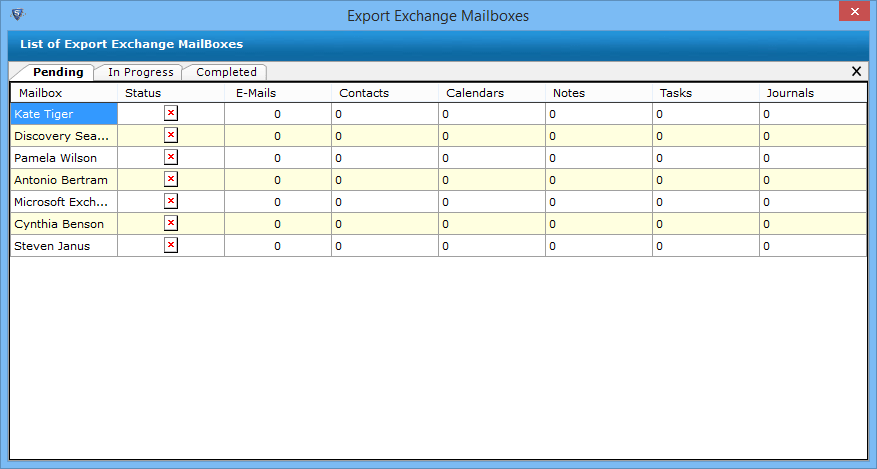Select the Microsoft Exch... mailbox
The image size is (877, 469).
[64, 202]
